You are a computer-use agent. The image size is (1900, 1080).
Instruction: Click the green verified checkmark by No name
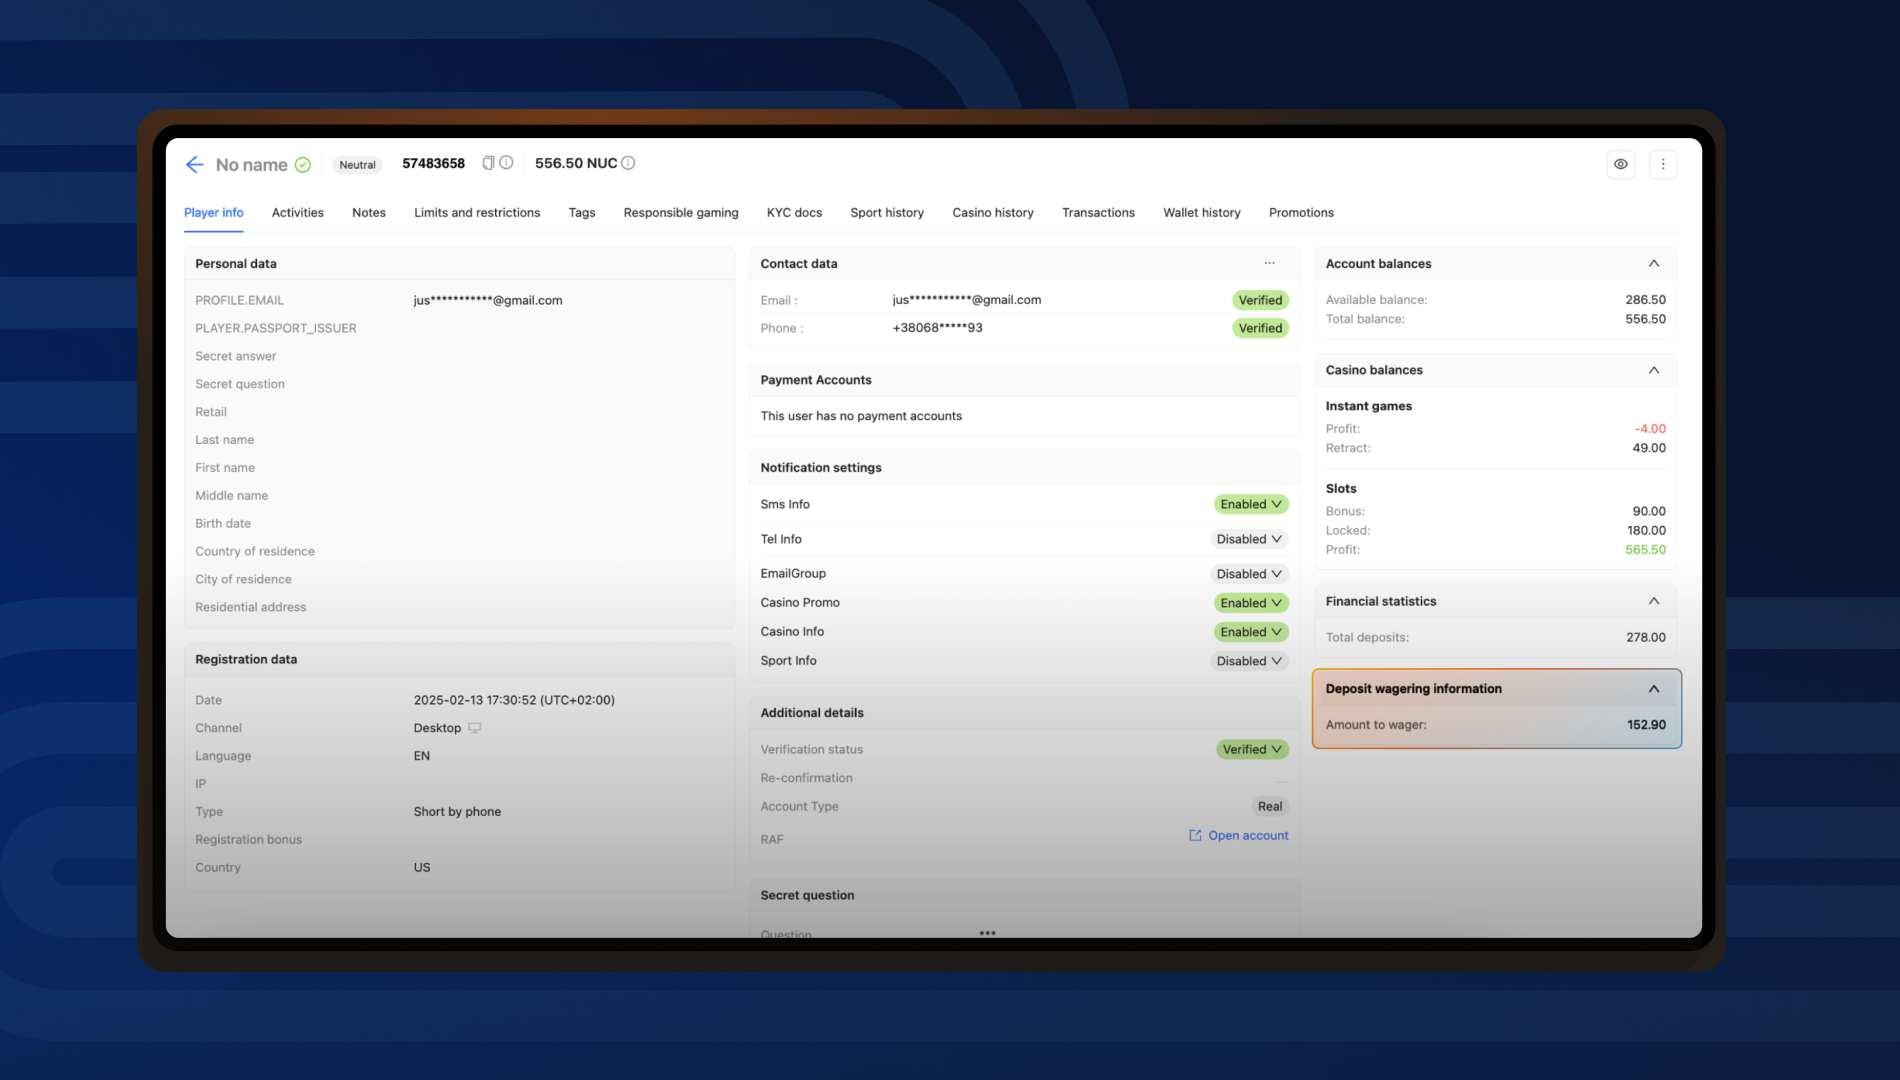(303, 165)
